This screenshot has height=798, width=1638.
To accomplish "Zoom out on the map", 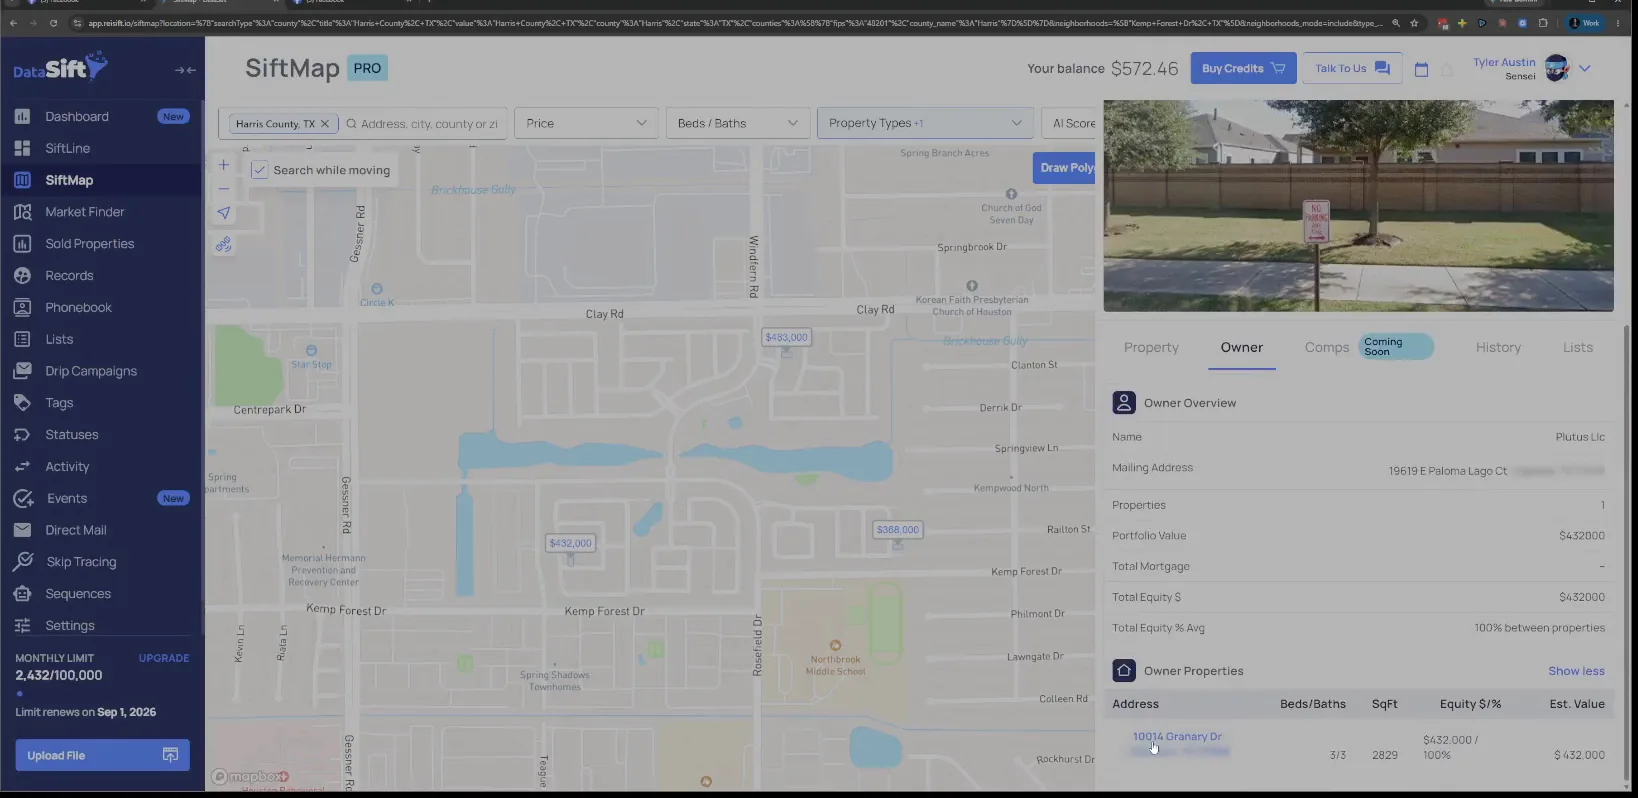I will (224, 188).
